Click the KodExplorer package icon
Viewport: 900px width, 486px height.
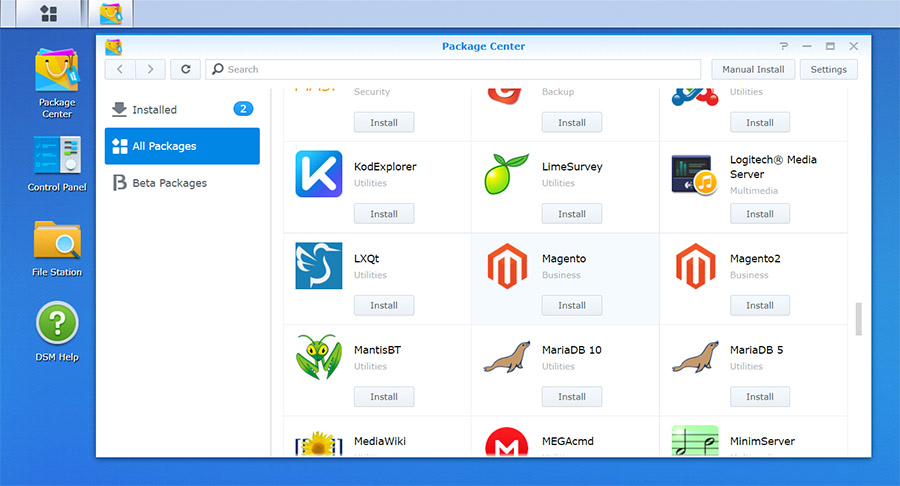pos(319,174)
